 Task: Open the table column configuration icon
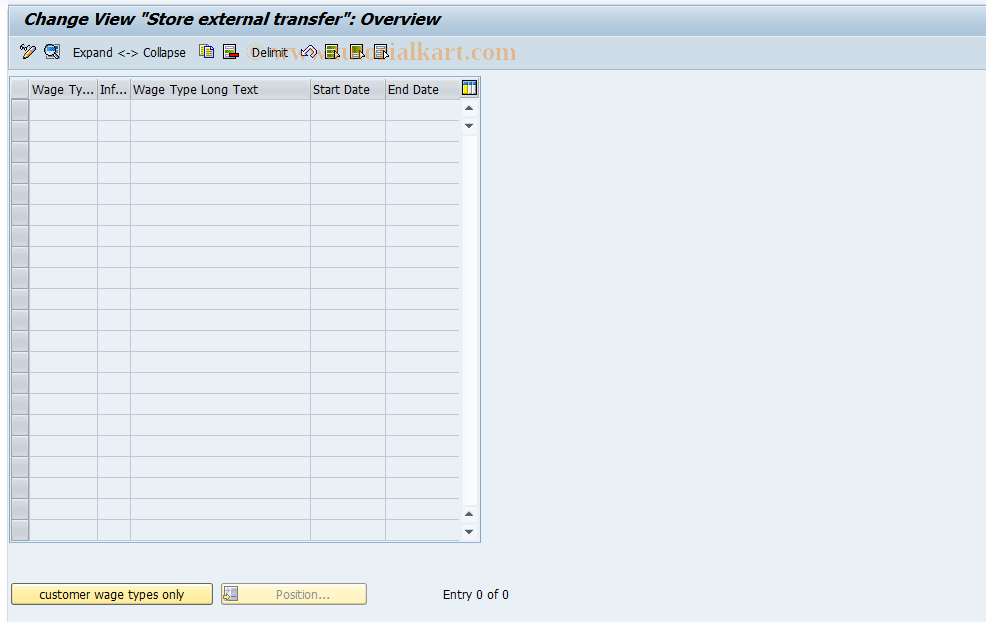click(469, 88)
